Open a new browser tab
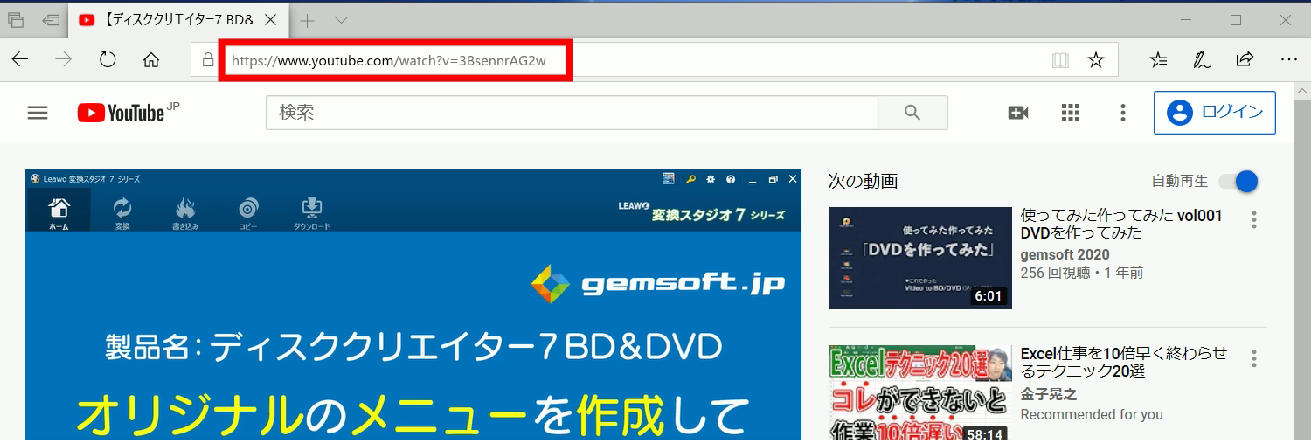This screenshot has width=1311, height=440. tap(308, 20)
